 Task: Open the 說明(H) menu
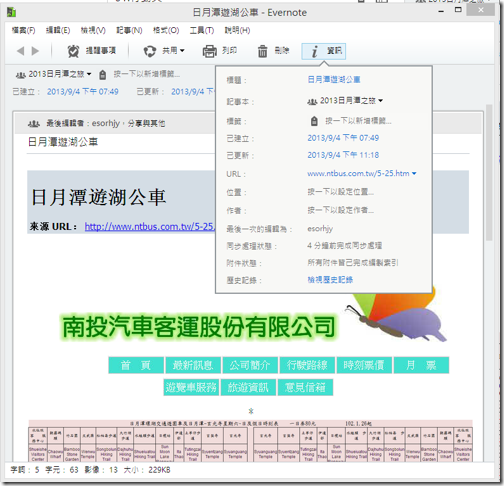point(237,30)
